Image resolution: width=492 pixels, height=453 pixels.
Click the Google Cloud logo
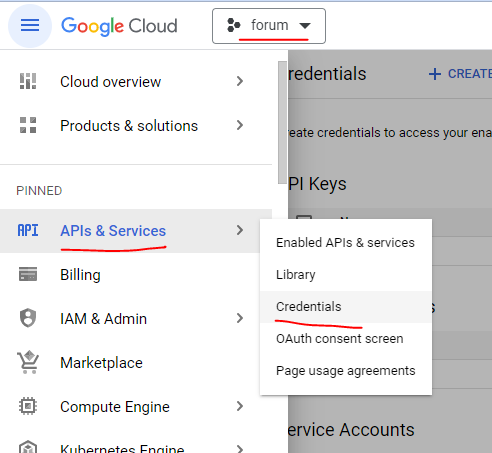point(119,26)
